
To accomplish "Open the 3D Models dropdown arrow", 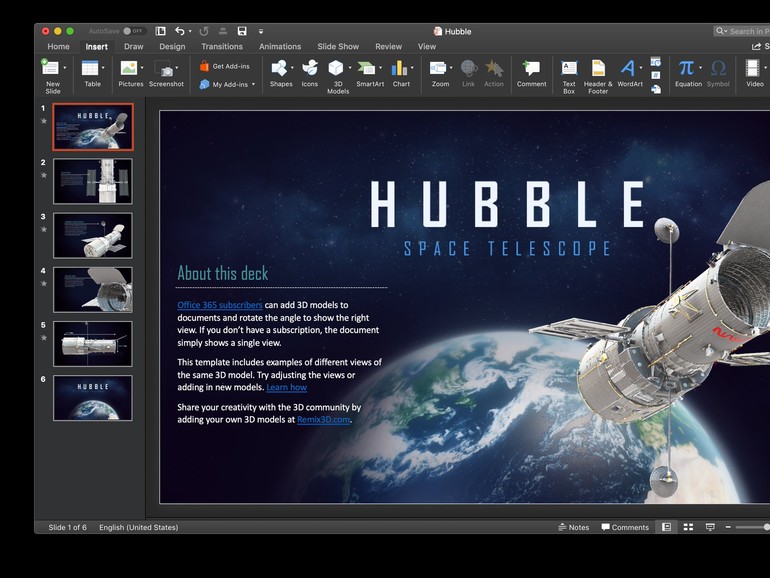I will pyautogui.click(x=350, y=68).
